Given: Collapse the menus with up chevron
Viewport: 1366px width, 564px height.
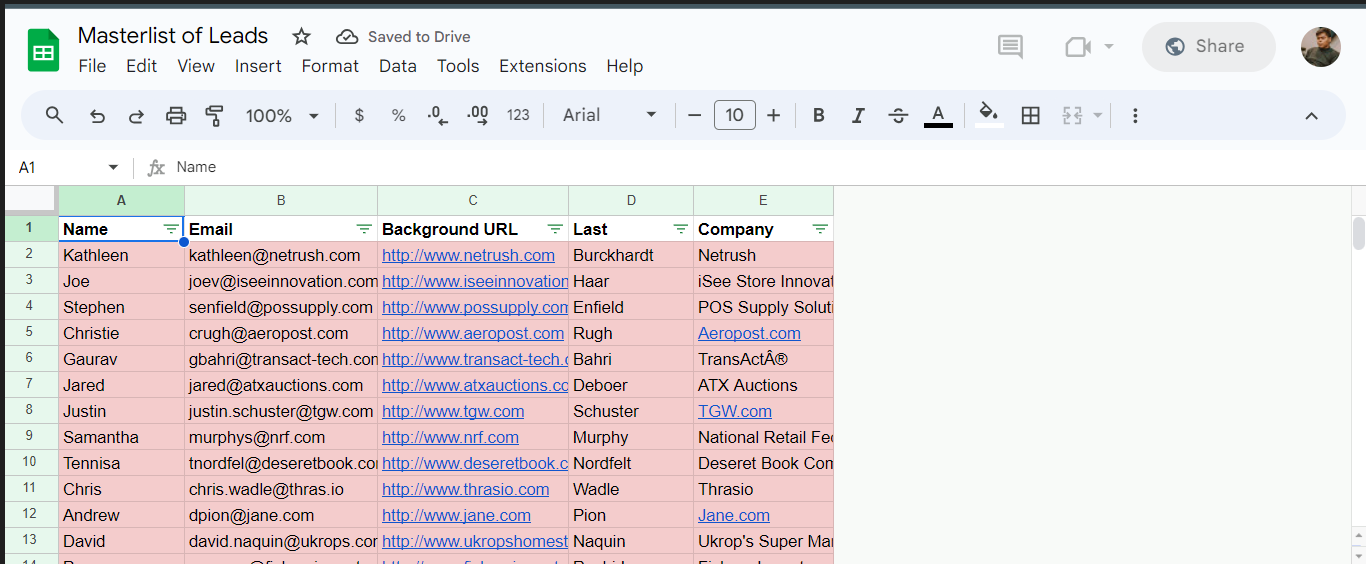Looking at the screenshot, I should [x=1312, y=116].
